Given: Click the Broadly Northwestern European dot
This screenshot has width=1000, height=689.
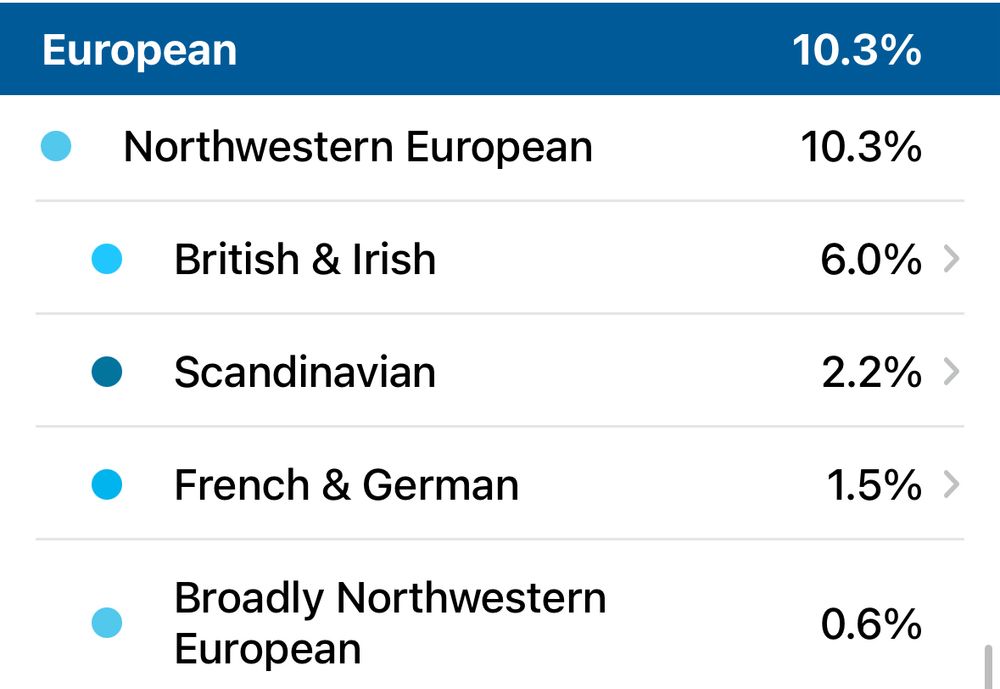Looking at the screenshot, I should 106,623.
